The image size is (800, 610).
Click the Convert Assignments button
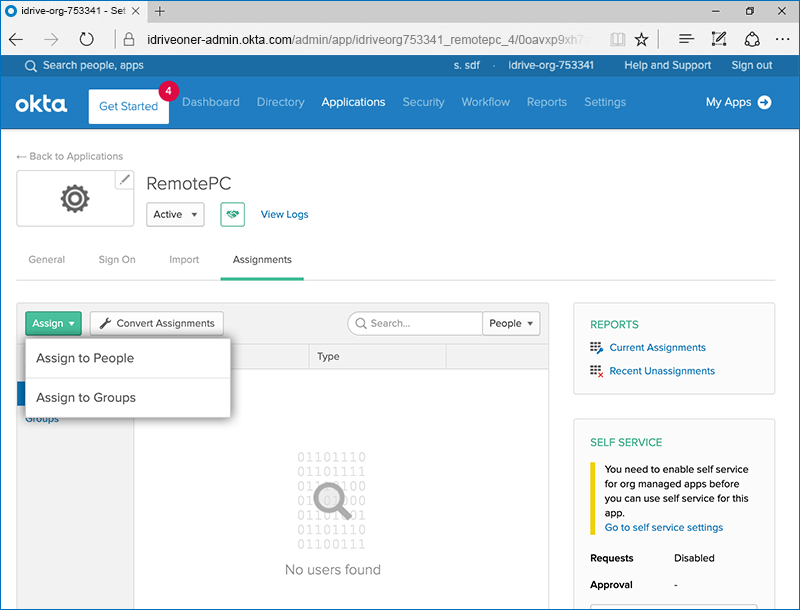coord(157,323)
